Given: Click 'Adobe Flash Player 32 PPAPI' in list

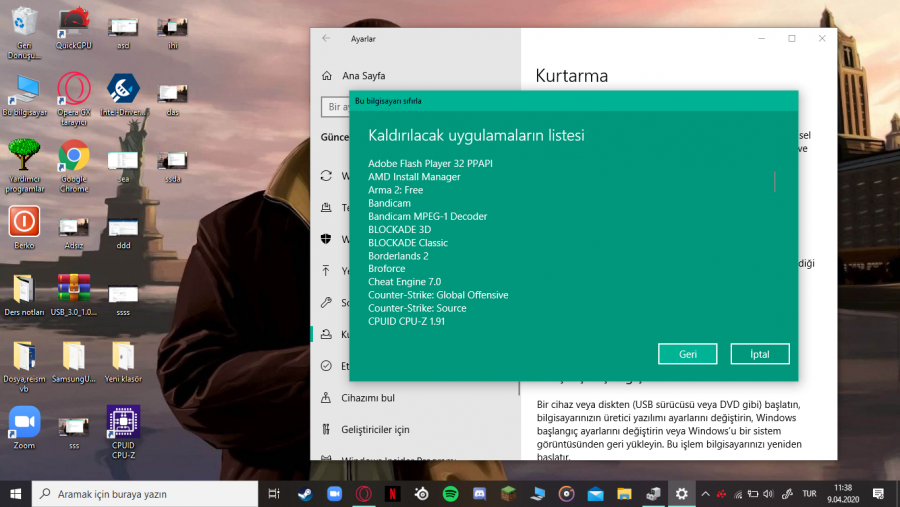Looking at the screenshot, I should tap(430, 164).
